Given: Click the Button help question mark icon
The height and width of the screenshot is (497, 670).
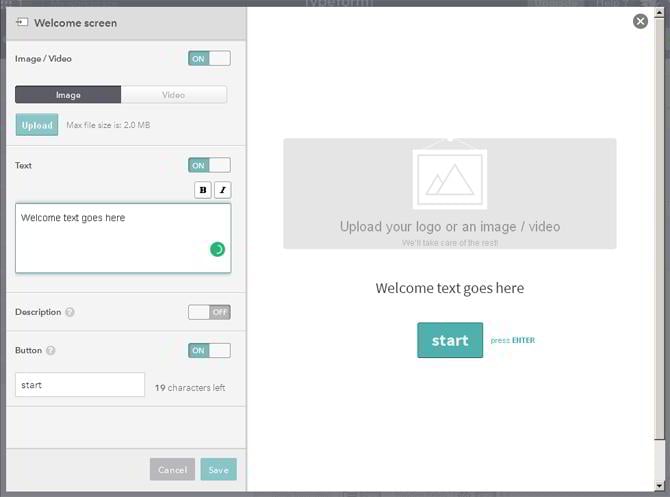Looking at the screenshot, I should [51, 351].
